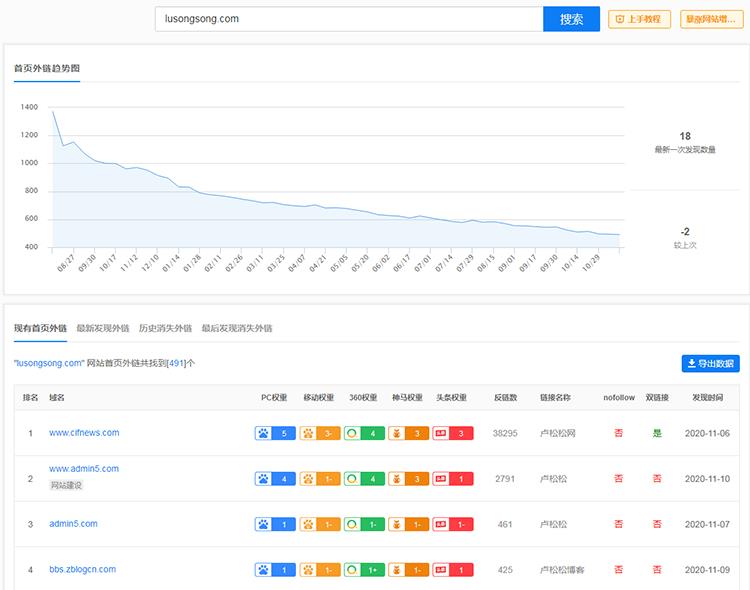Switch to the 最新发现外链 tab
Viewport: 750px width, 590px height.
pyautogui.click(x=103, y=328)
